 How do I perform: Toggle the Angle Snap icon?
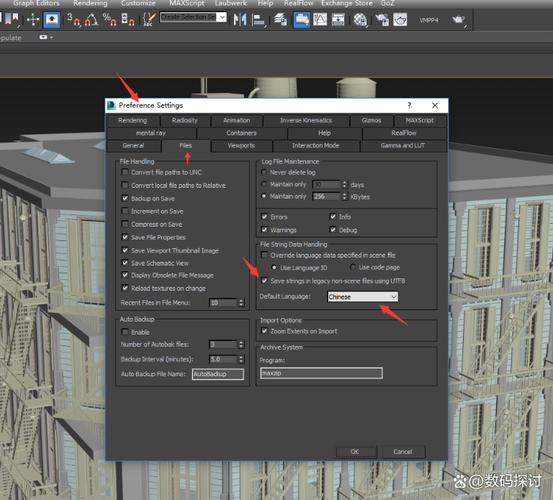[x=92, y=19]
